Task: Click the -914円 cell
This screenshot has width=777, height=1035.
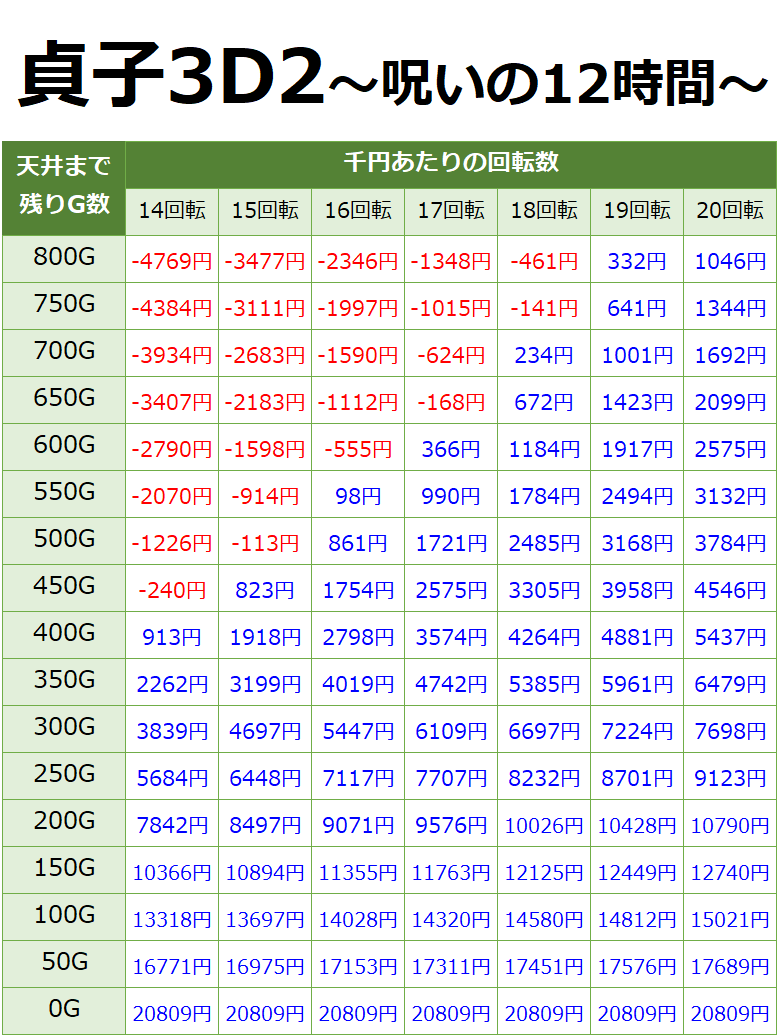Action: [265, 496]
